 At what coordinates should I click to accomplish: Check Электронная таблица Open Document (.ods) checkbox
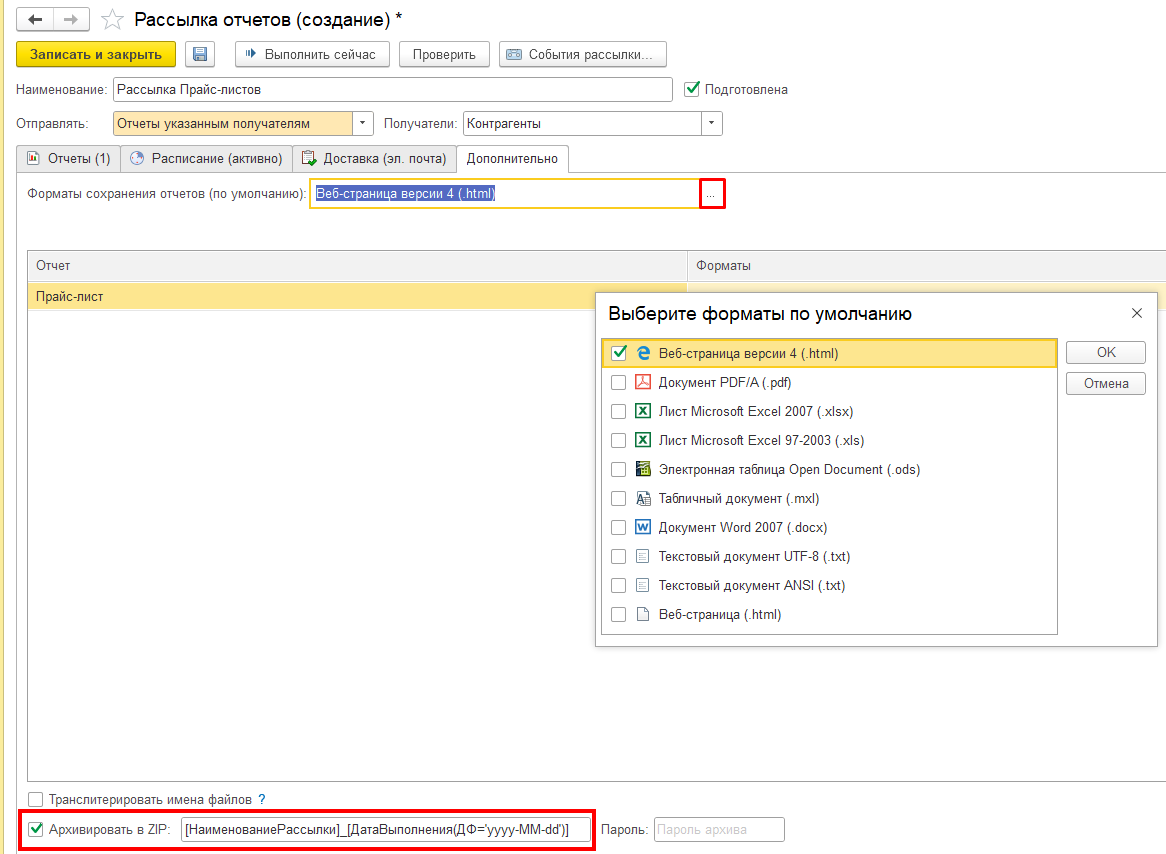[619, 469]
